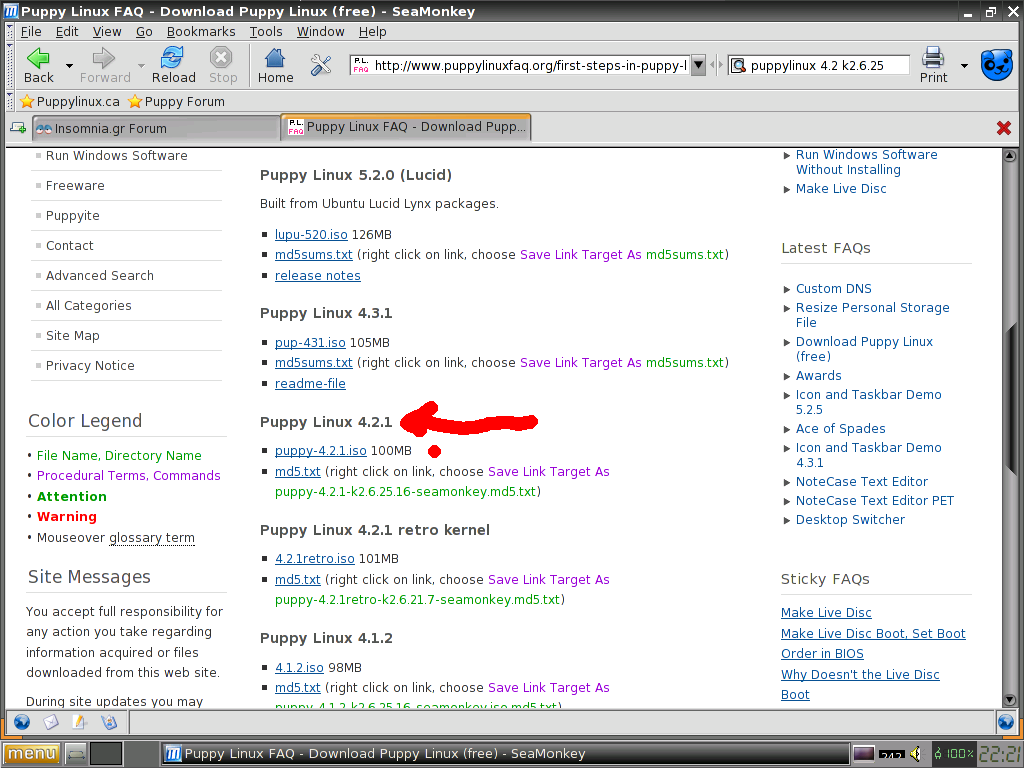1024x768 pixels.
Task: Open a new tab with the tab icon
Action: pyautogui.click(x=18, y=128)
